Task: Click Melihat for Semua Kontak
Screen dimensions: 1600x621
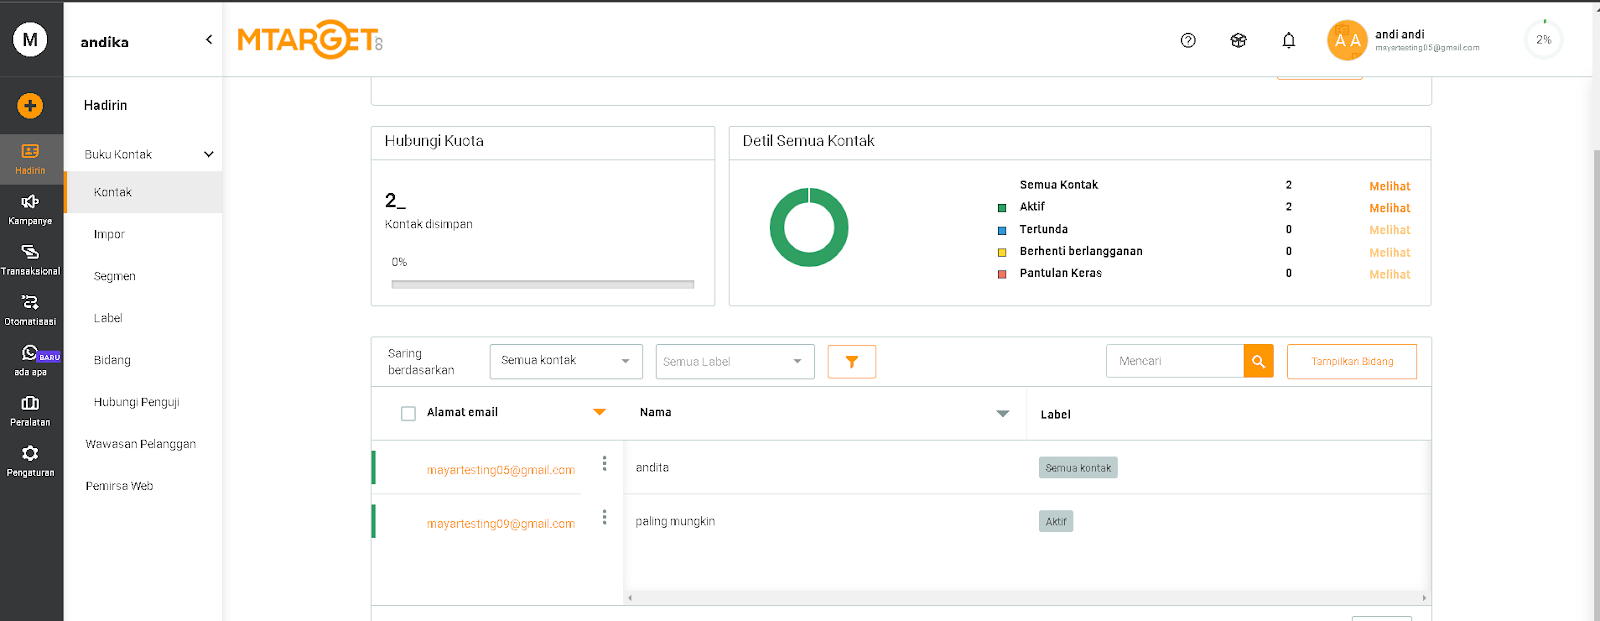Action: [x=1390, y=186]
